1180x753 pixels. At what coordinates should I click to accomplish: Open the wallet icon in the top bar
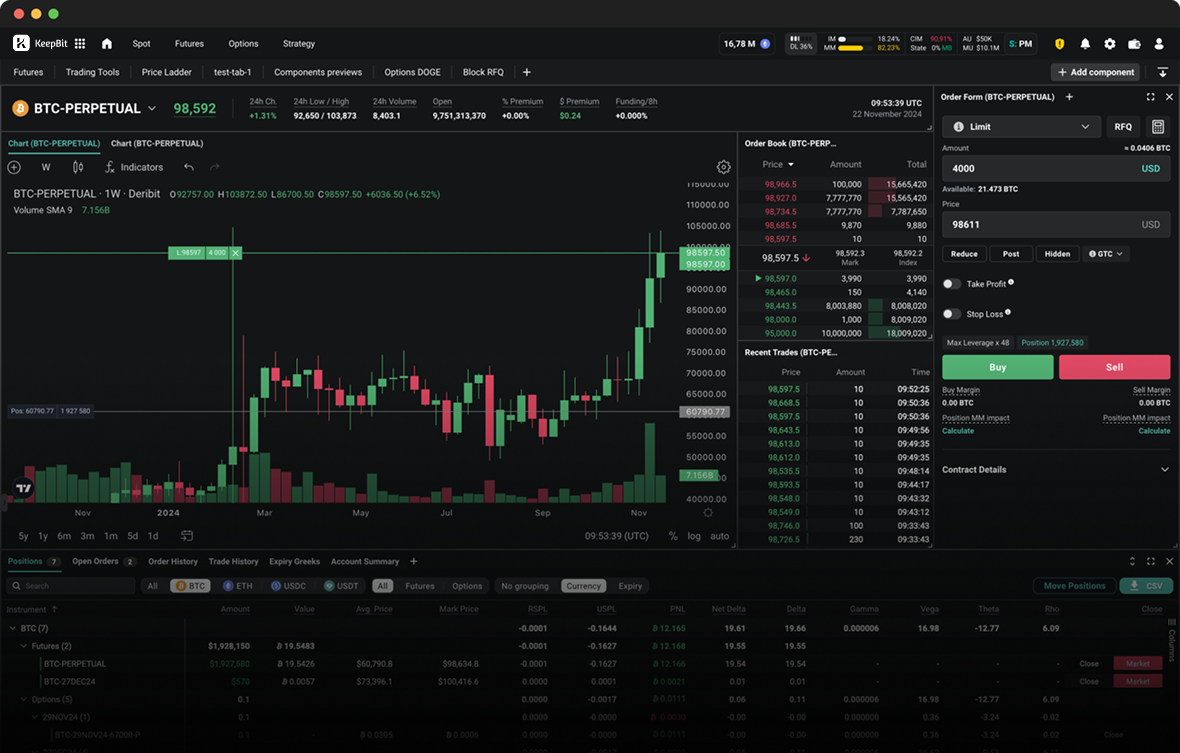[x=1134, y=43]
